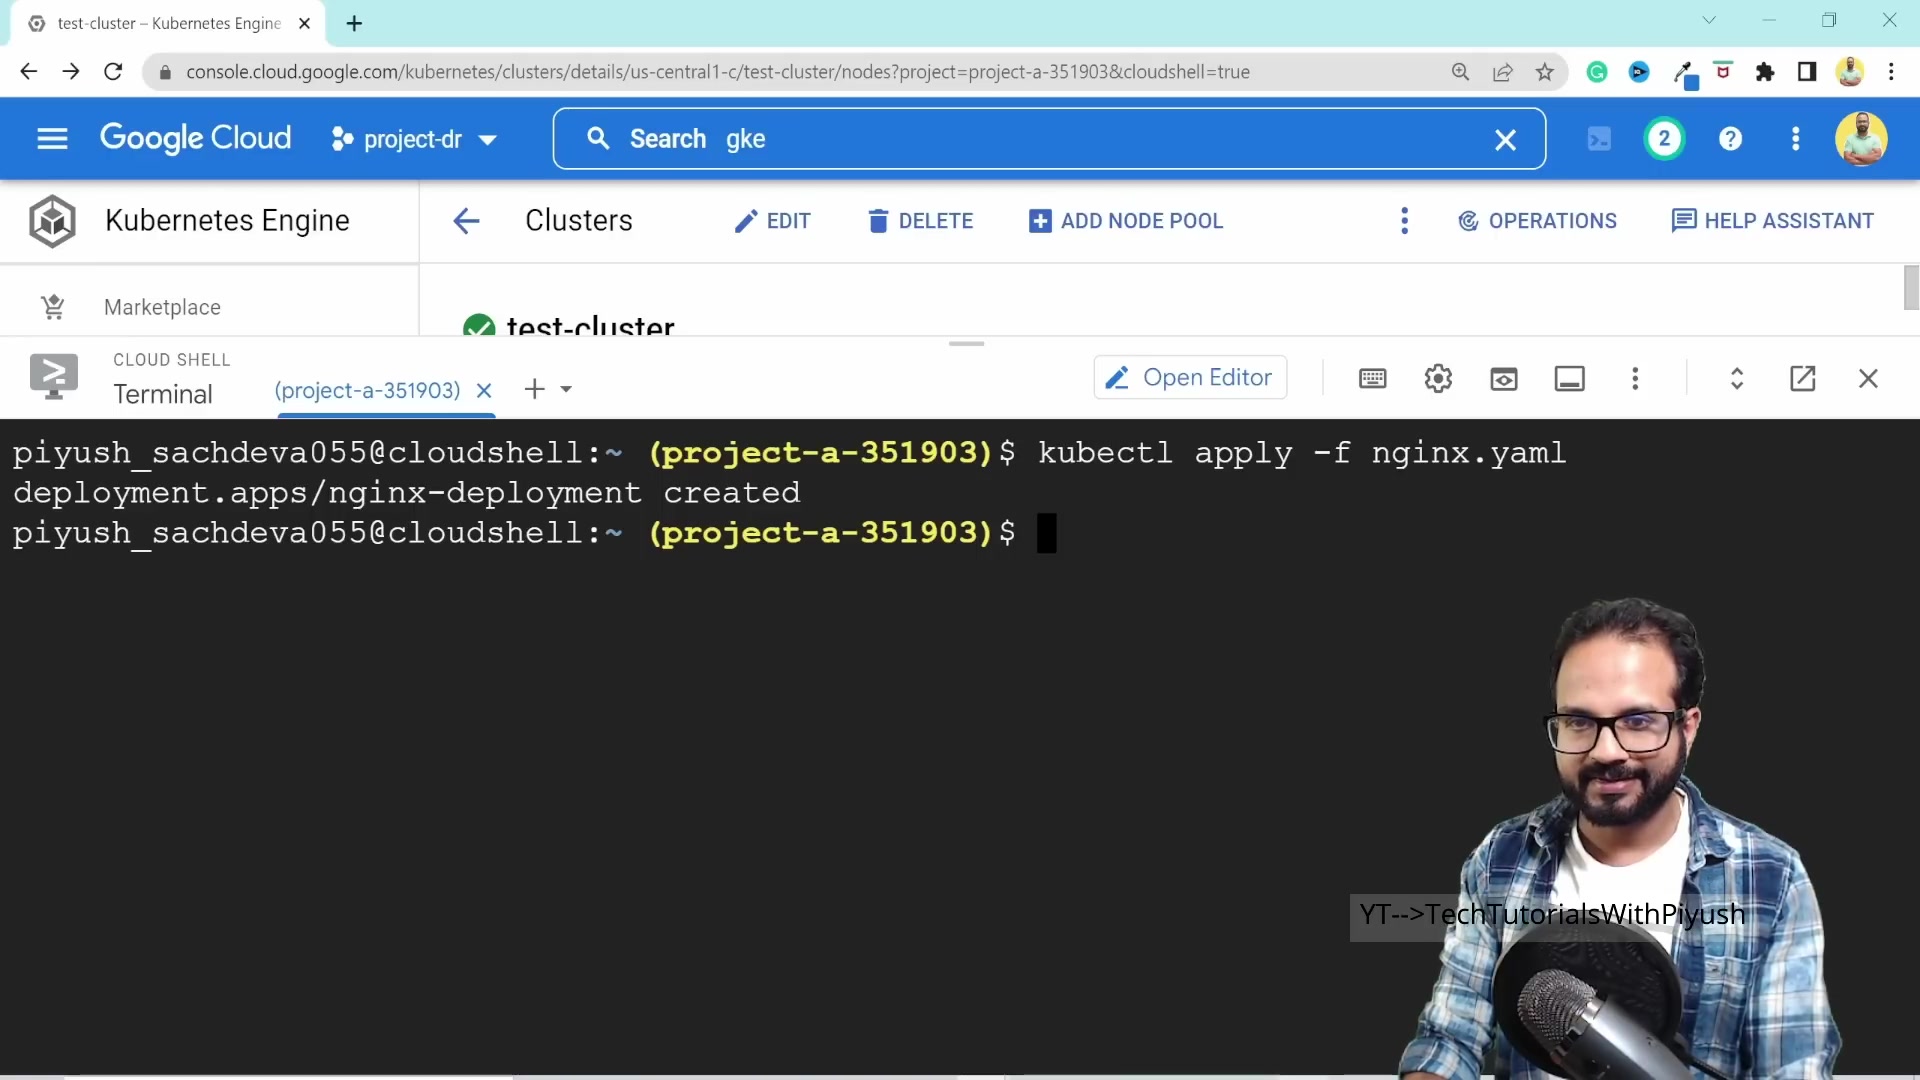This screenshot has width=1920, height=1080.
Task: Open Marketplace in the sidebar
Action: point(162,307)
